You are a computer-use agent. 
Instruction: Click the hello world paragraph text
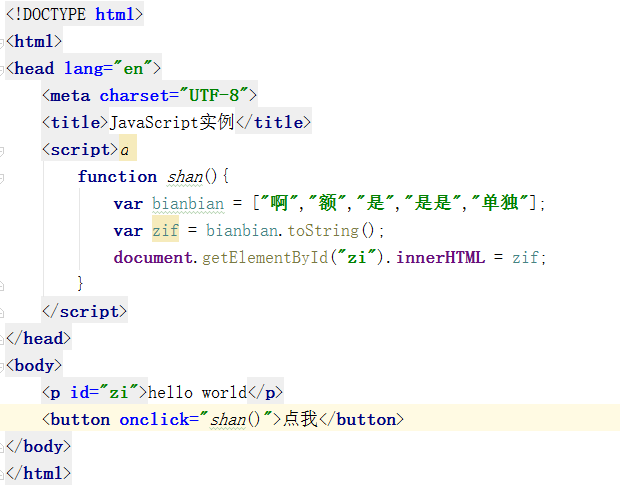197,393
